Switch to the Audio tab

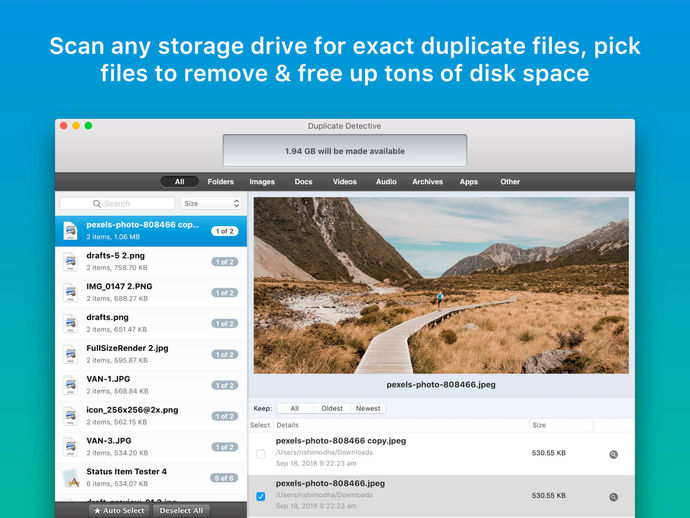pyautogui.click(x=386, y=181)
